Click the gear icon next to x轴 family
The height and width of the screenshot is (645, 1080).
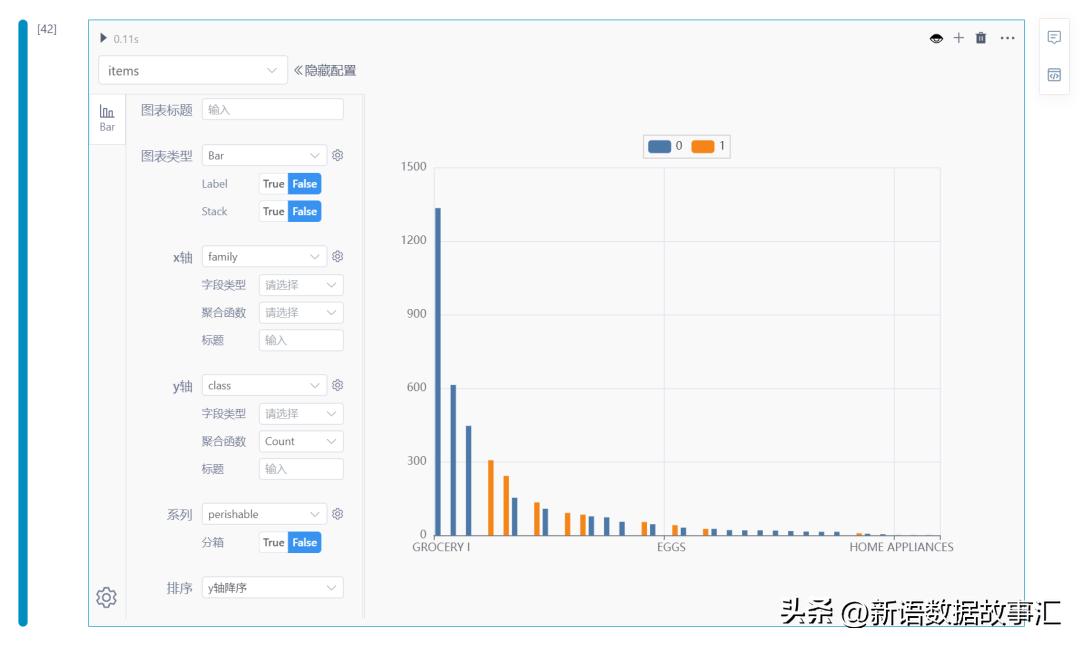click(338, 256)
